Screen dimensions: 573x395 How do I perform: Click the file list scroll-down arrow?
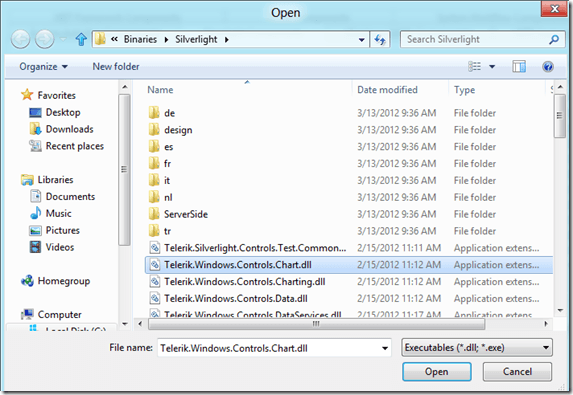click(x=560, y=310)
